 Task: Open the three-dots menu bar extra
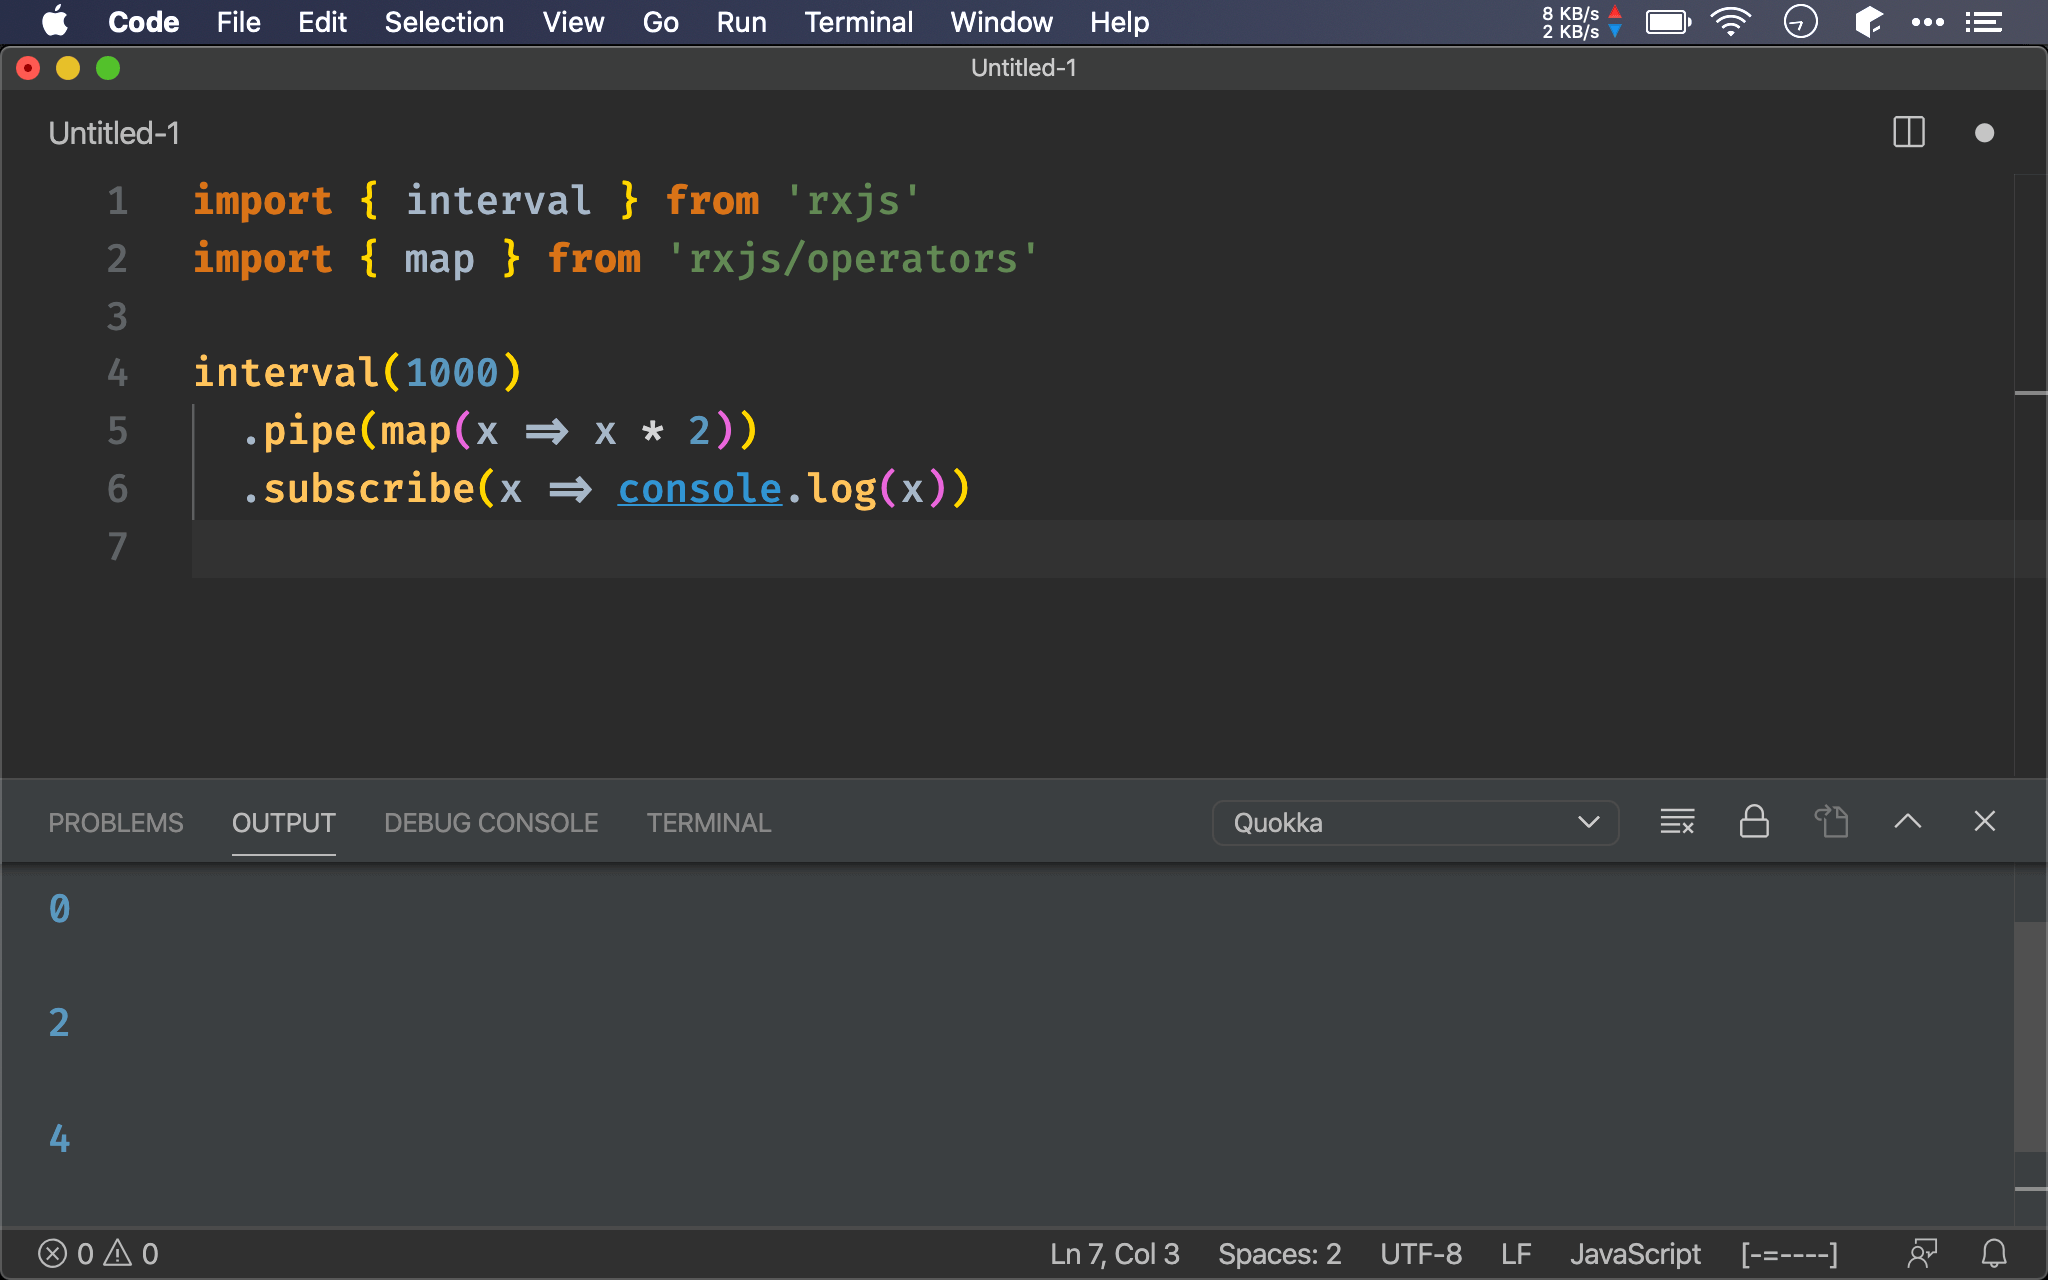click(1927, 22)
